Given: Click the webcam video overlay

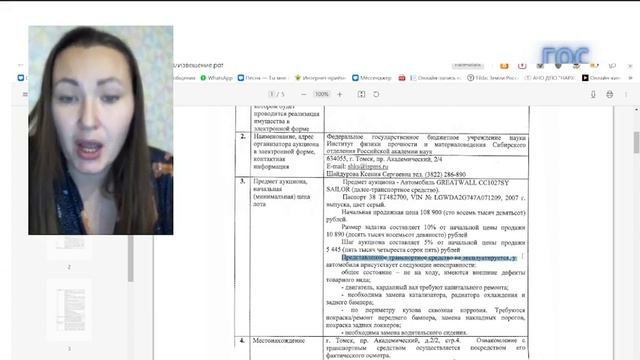Looking at the screenshot, I should (x=101, y=130).
